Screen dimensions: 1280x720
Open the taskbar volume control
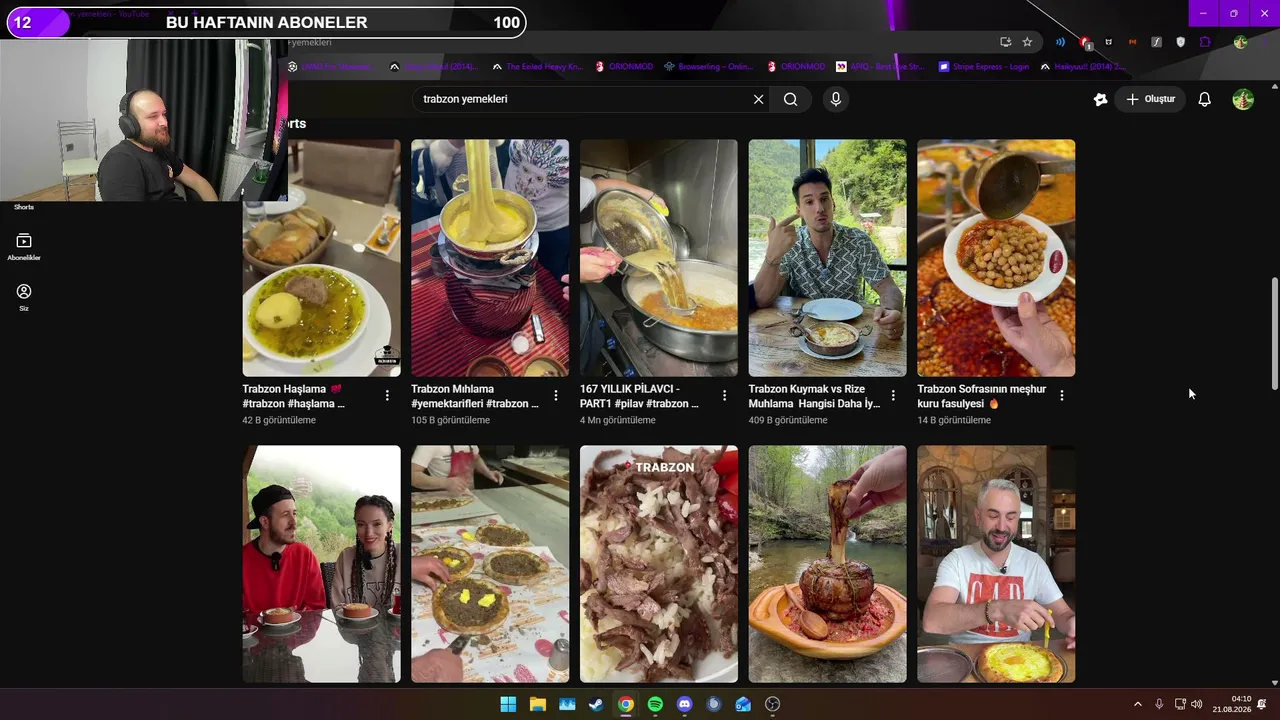pyautogui.click(x=1197, y=704)
